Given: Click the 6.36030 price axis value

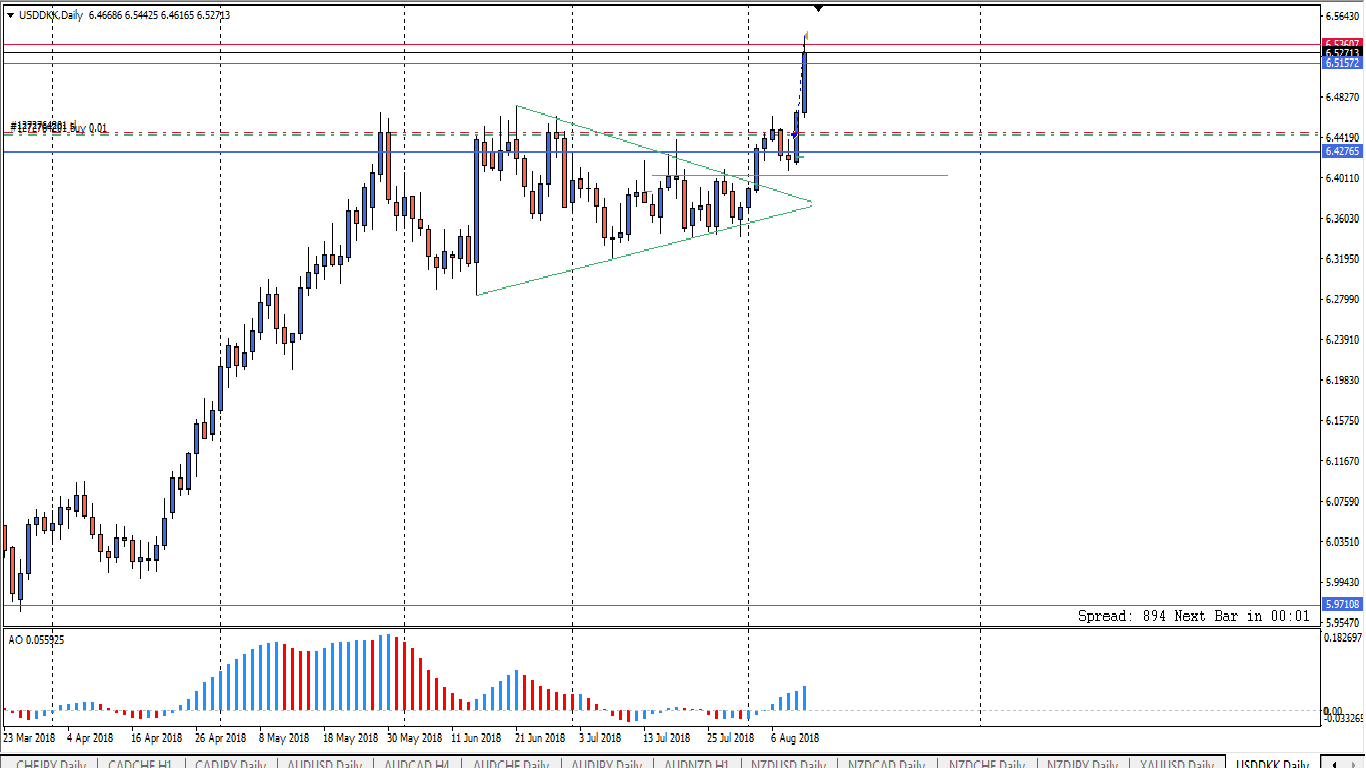Looking at the screenshot, I should (1342, 218).
